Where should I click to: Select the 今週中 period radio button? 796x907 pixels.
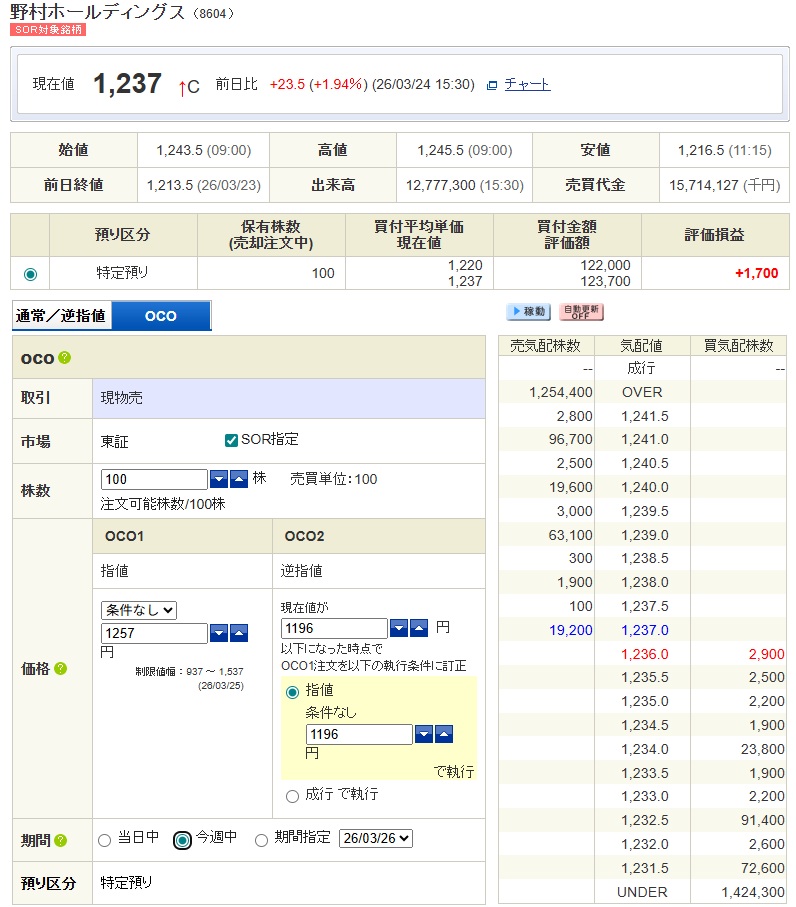click(182, 840)
